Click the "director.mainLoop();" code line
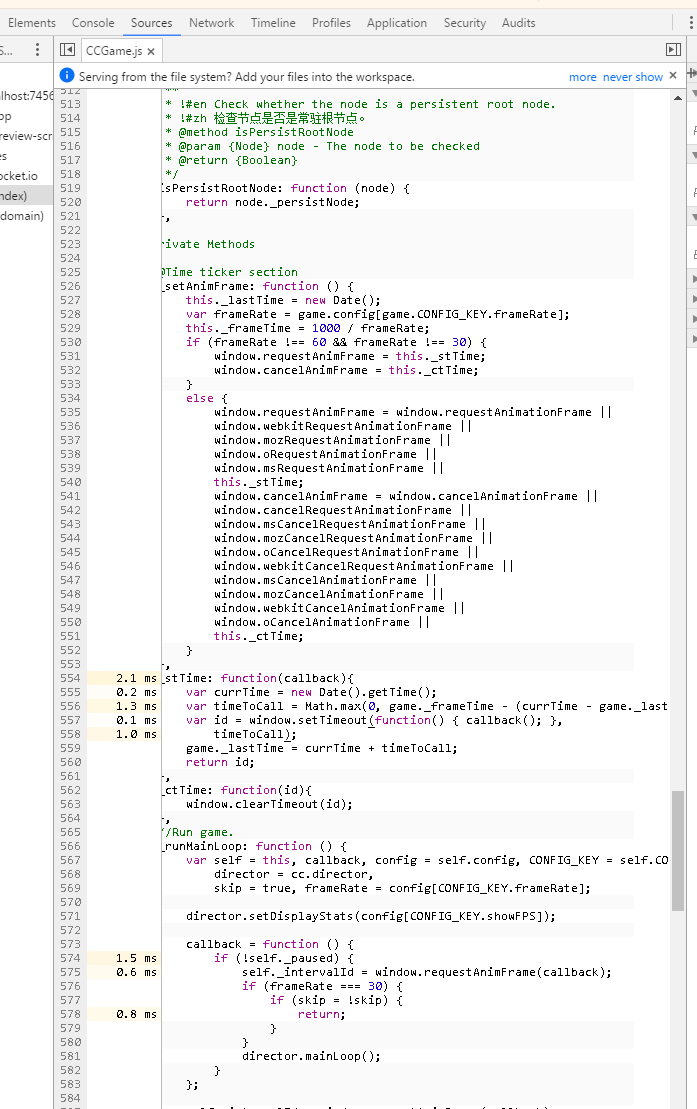697x1109 pixels. 311,1056
